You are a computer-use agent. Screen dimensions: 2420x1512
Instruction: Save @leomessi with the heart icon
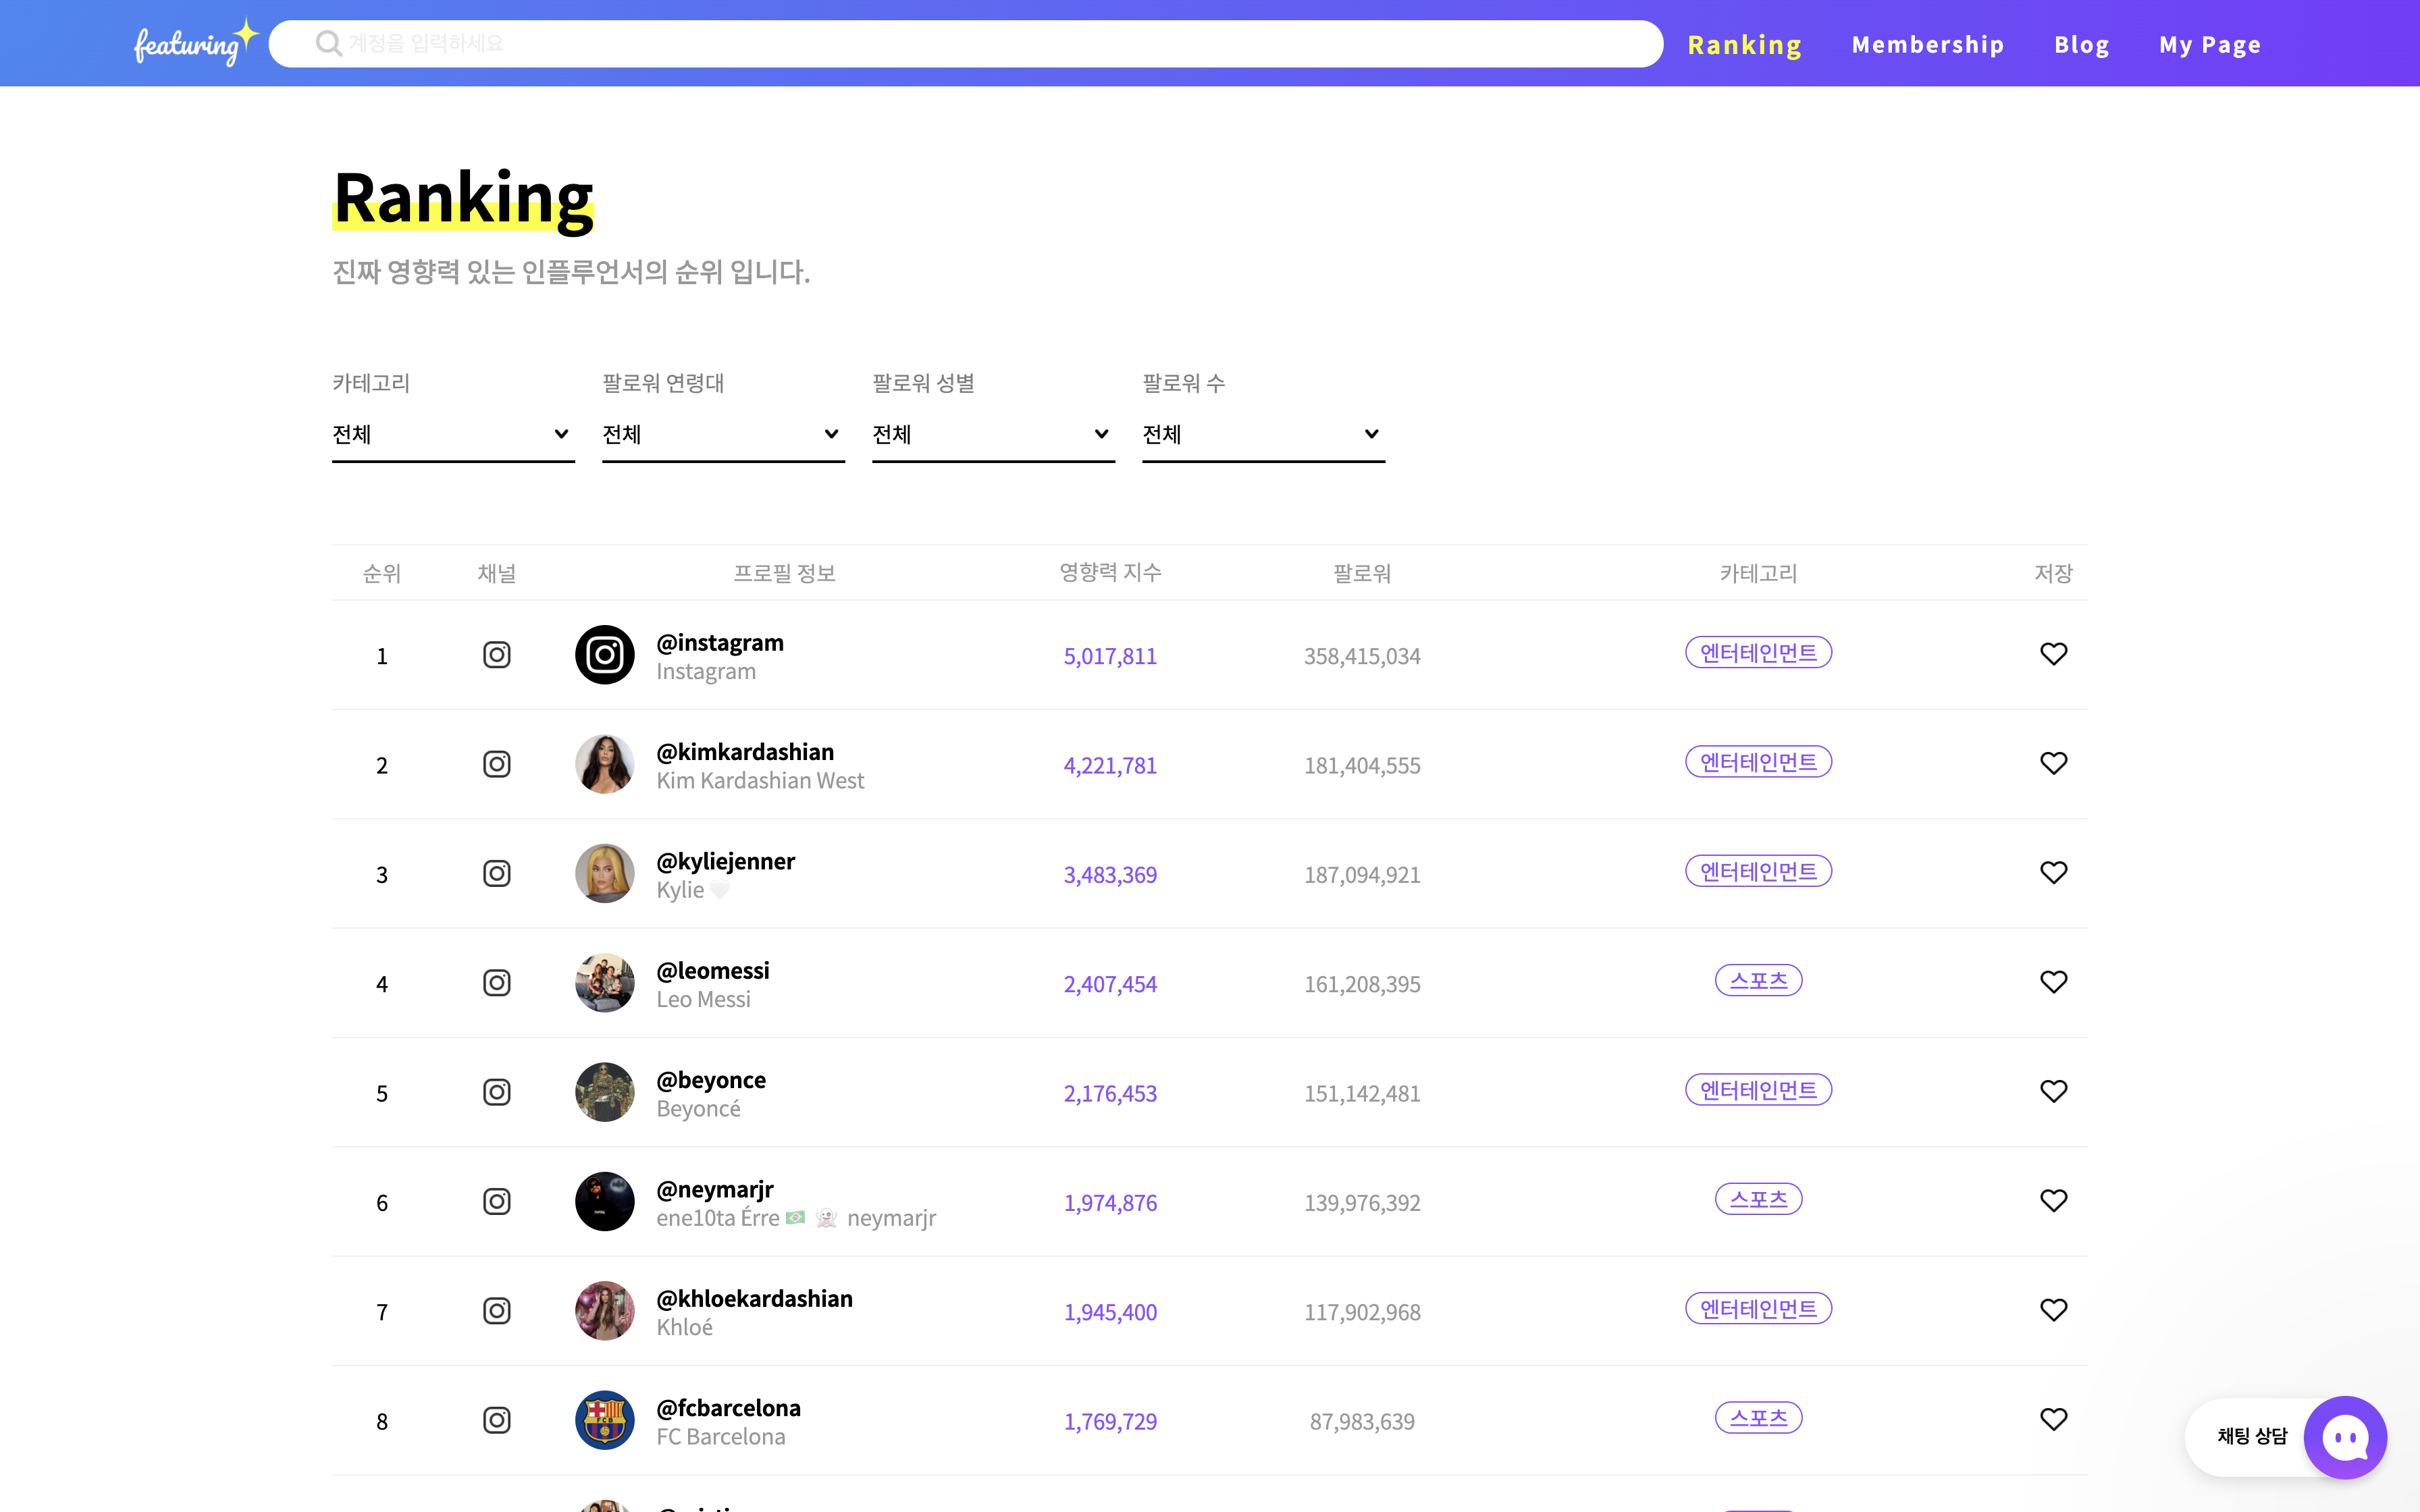click(x=2053, y=982)
